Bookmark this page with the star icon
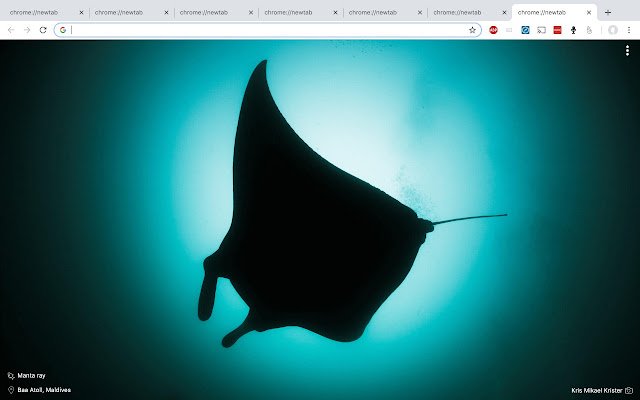640x400 pixels. (472, 30)
